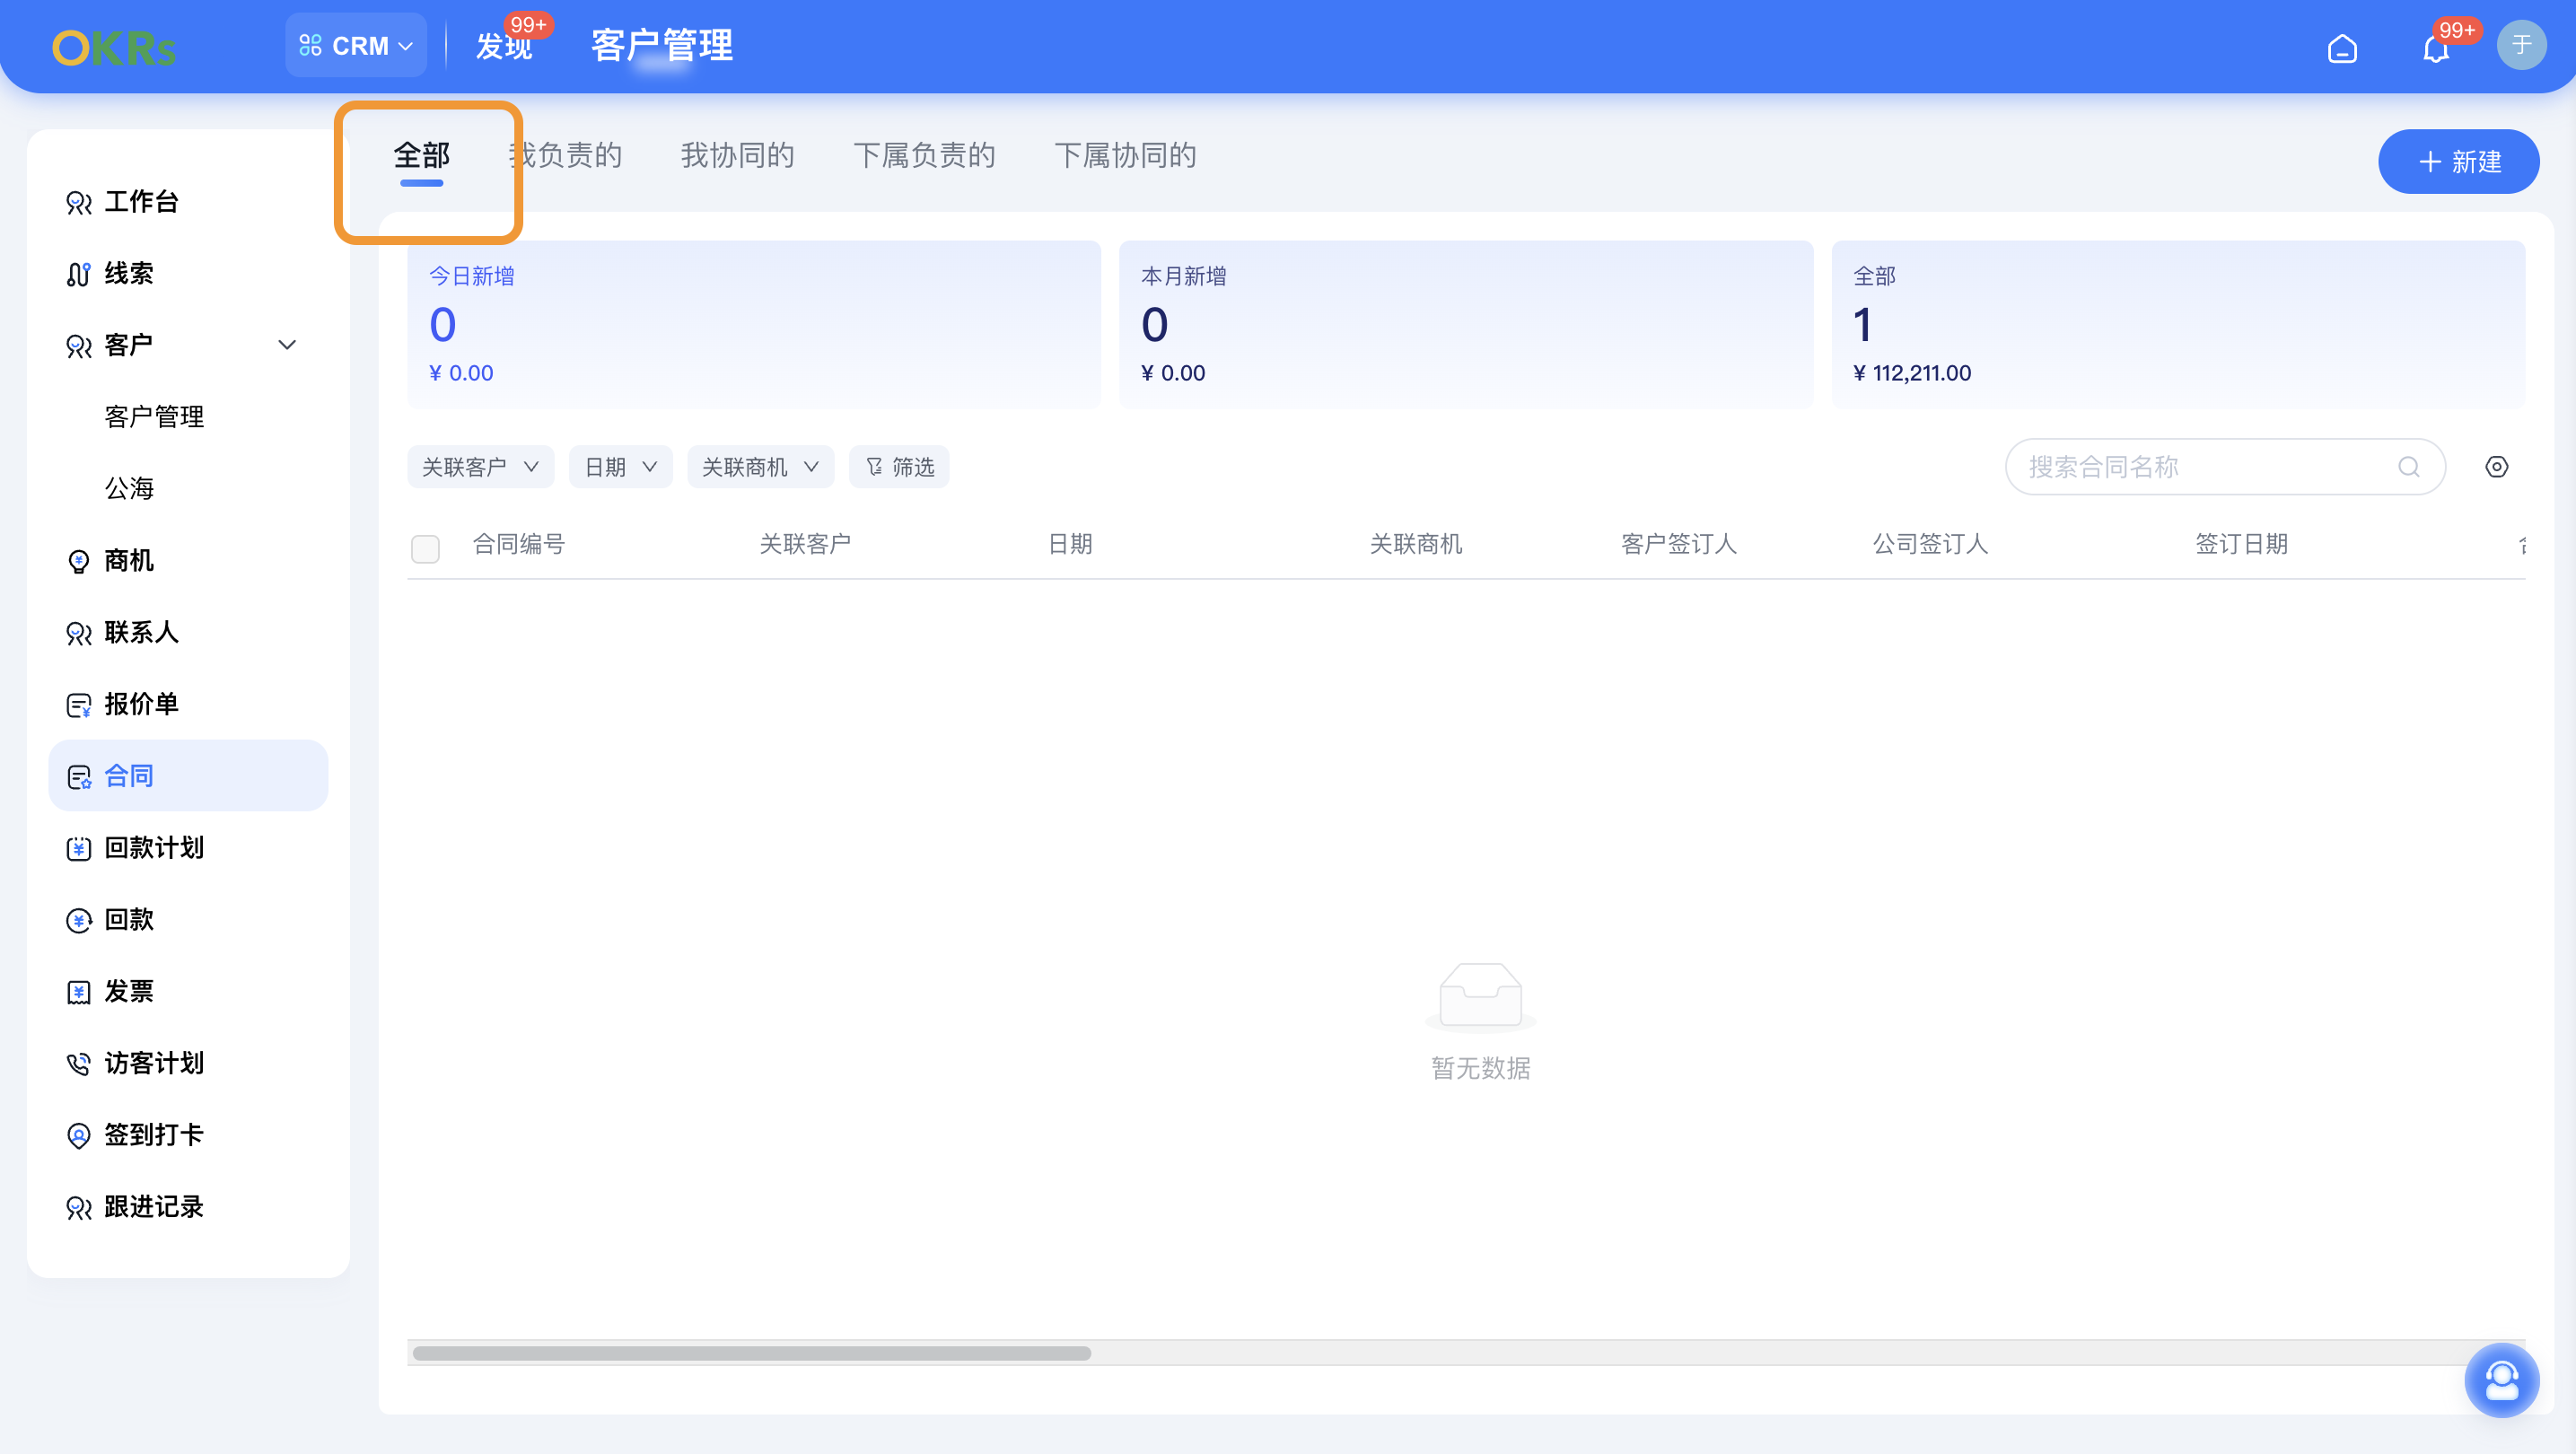Viewport: 2576px width, 1454px height.
Task: Click the 客户 sidebar icon
Action: pos(78,346)
